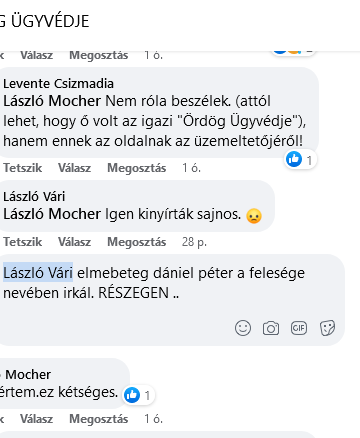This screenshot has height=438, width=360.
Task: Open the sticker picker icon
Action: click(x=327, y=328)
